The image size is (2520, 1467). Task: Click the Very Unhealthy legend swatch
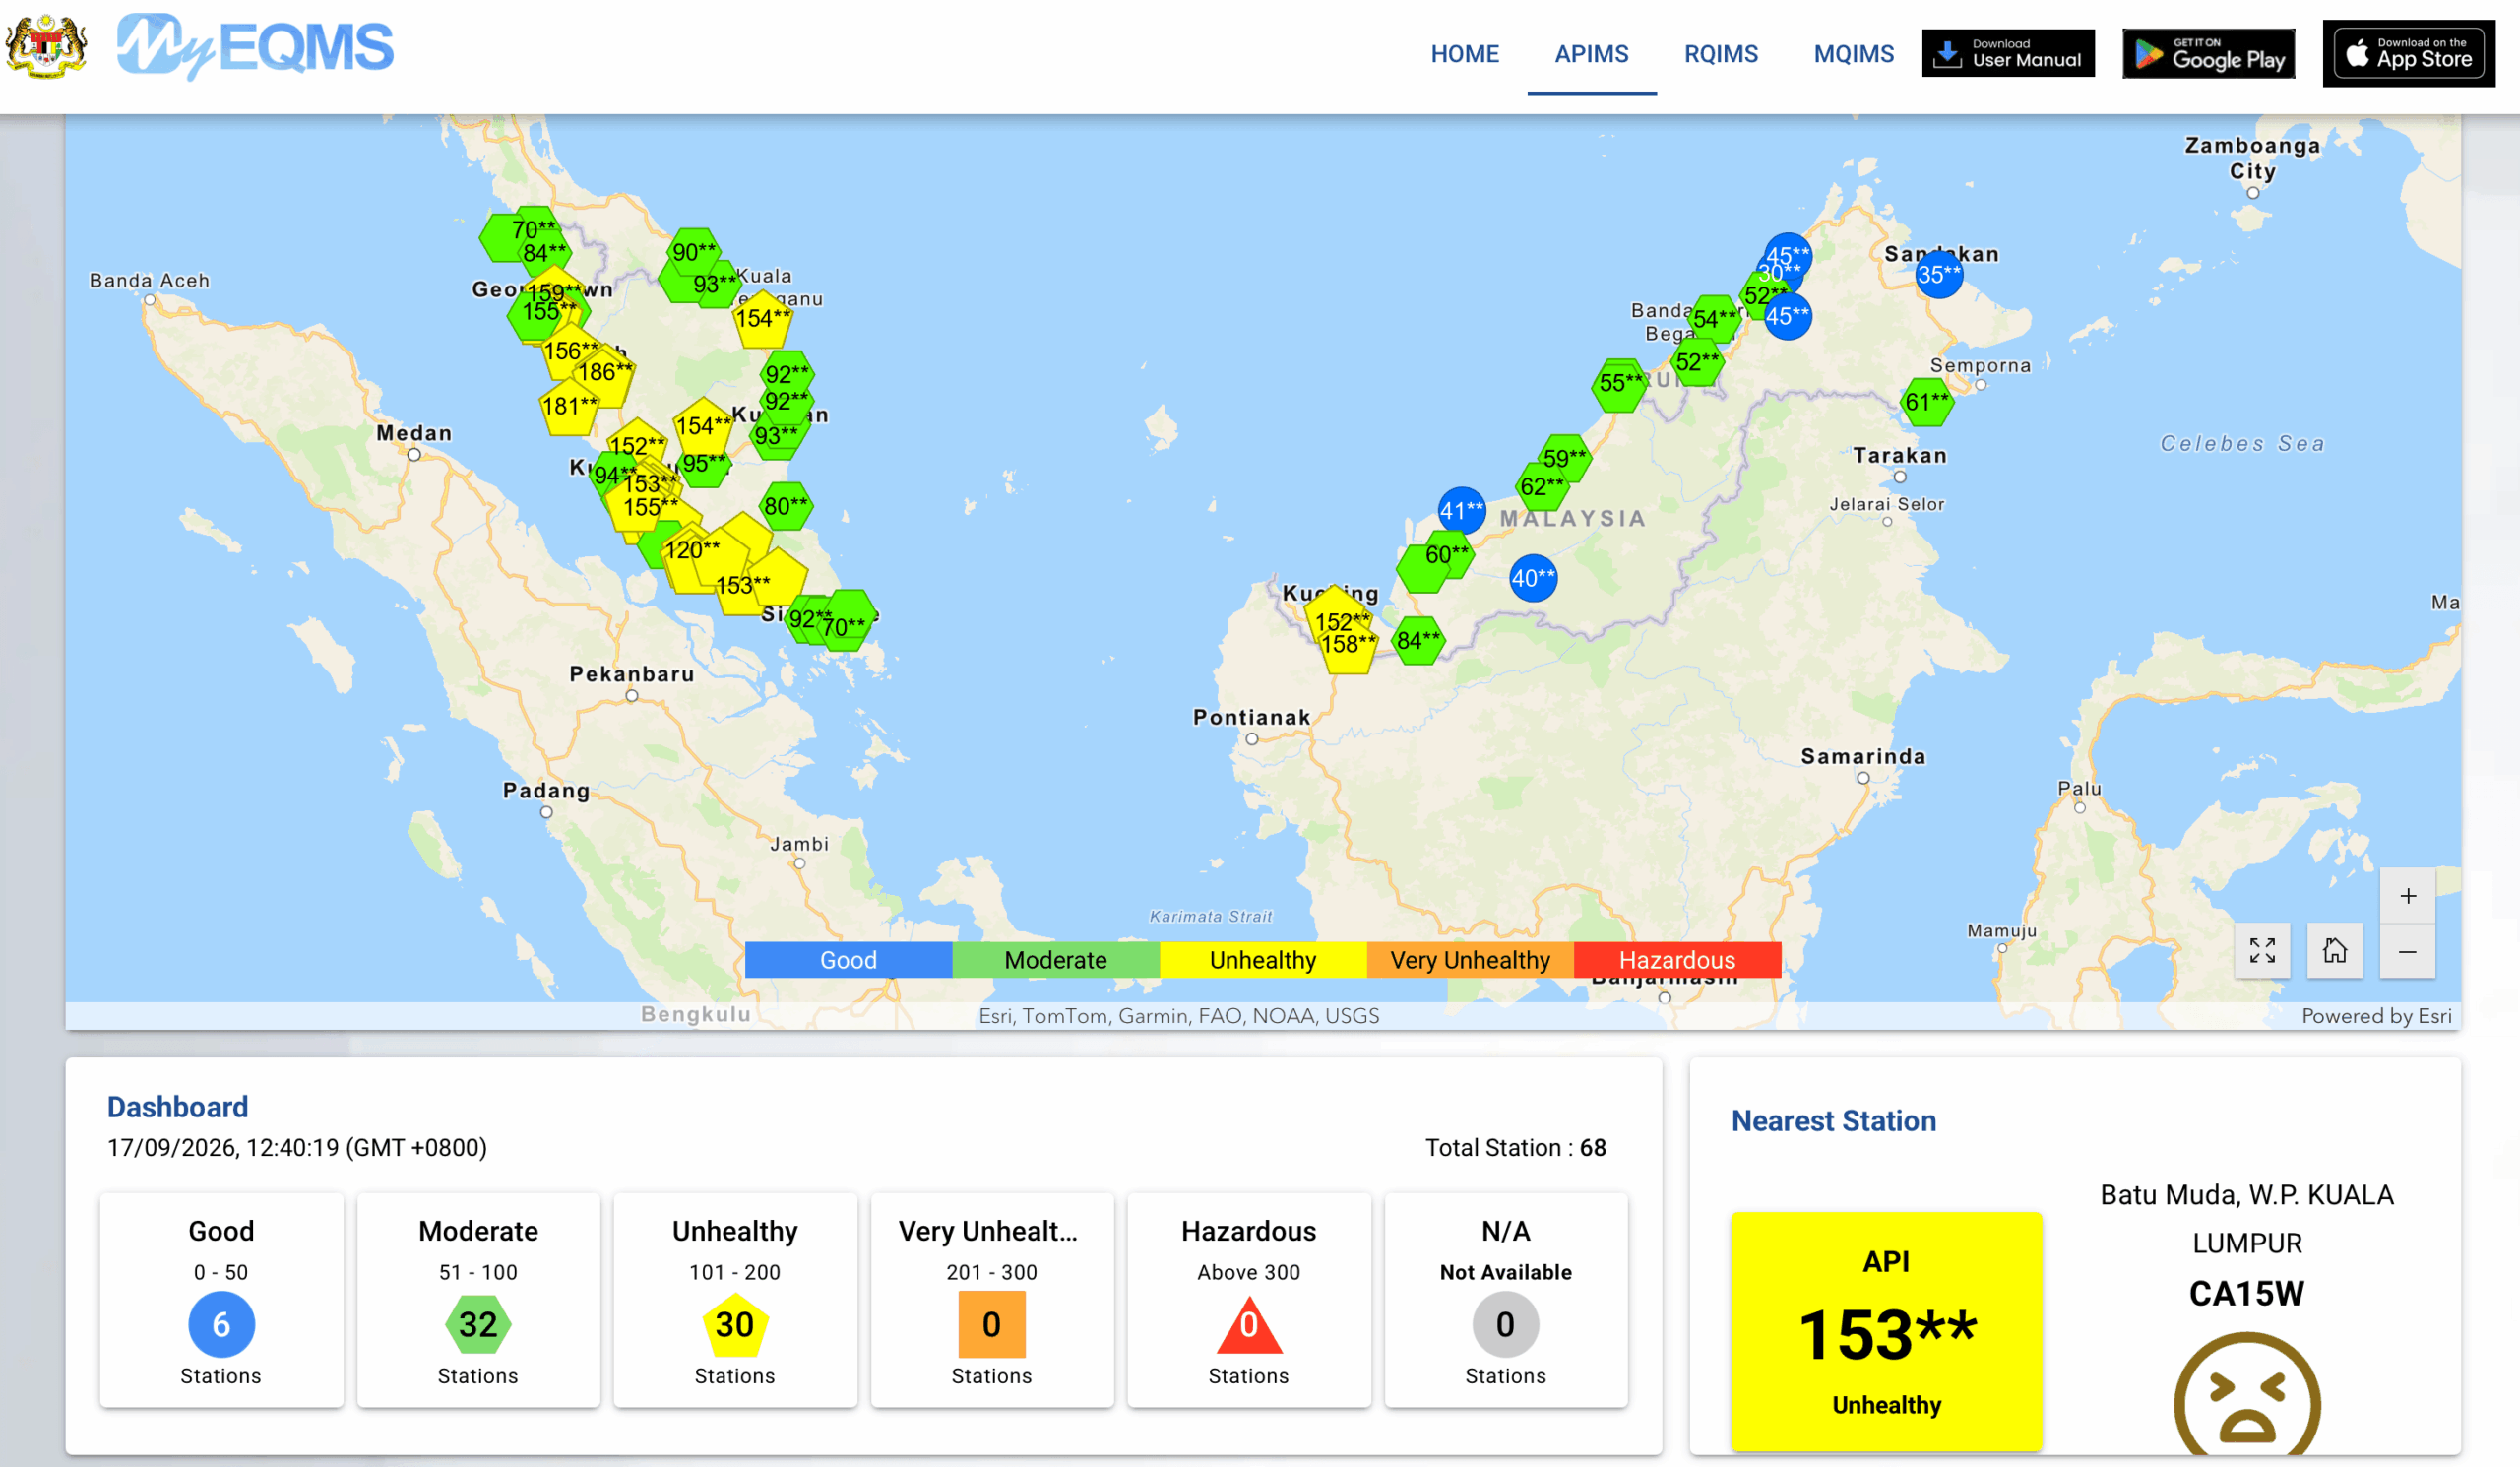(x=1469, y=960)
